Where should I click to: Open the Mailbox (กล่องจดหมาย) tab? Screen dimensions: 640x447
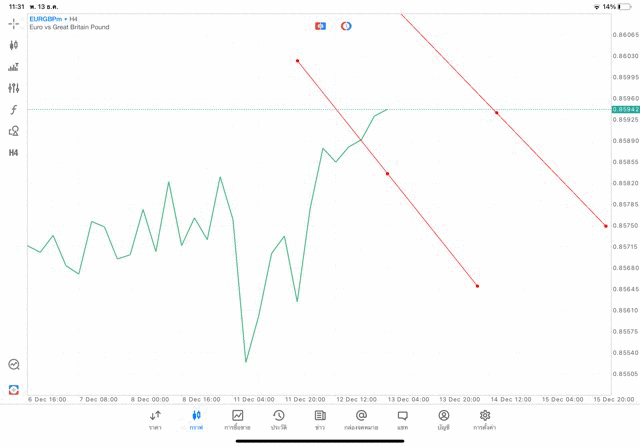[x=361, y=420]
